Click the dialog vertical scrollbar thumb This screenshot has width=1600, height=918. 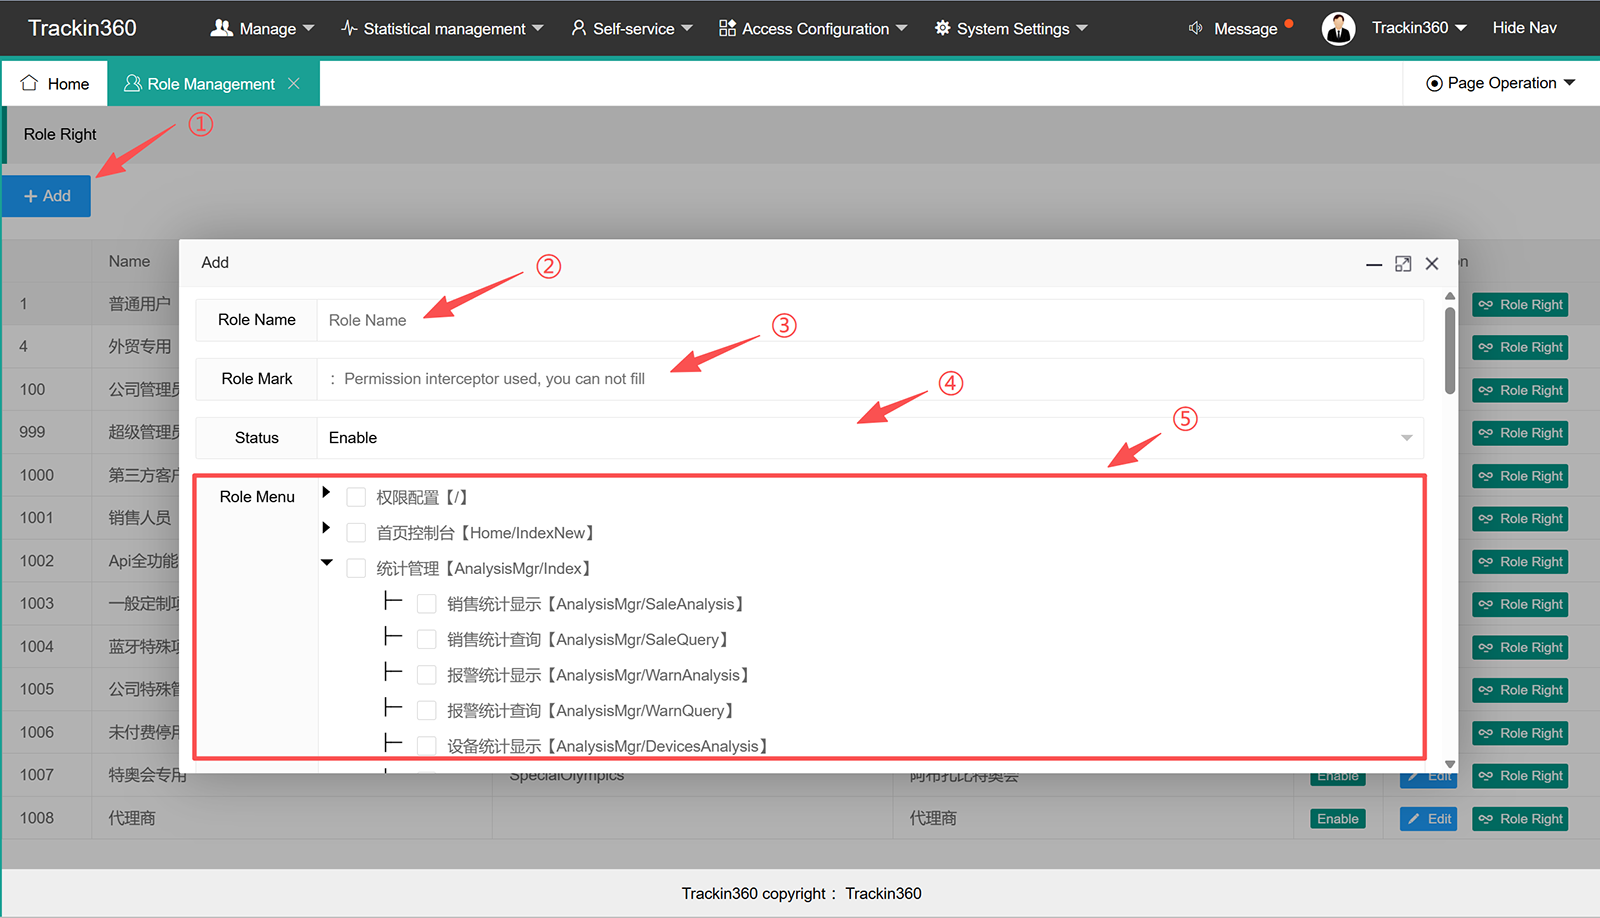[x=1450, y=350]
